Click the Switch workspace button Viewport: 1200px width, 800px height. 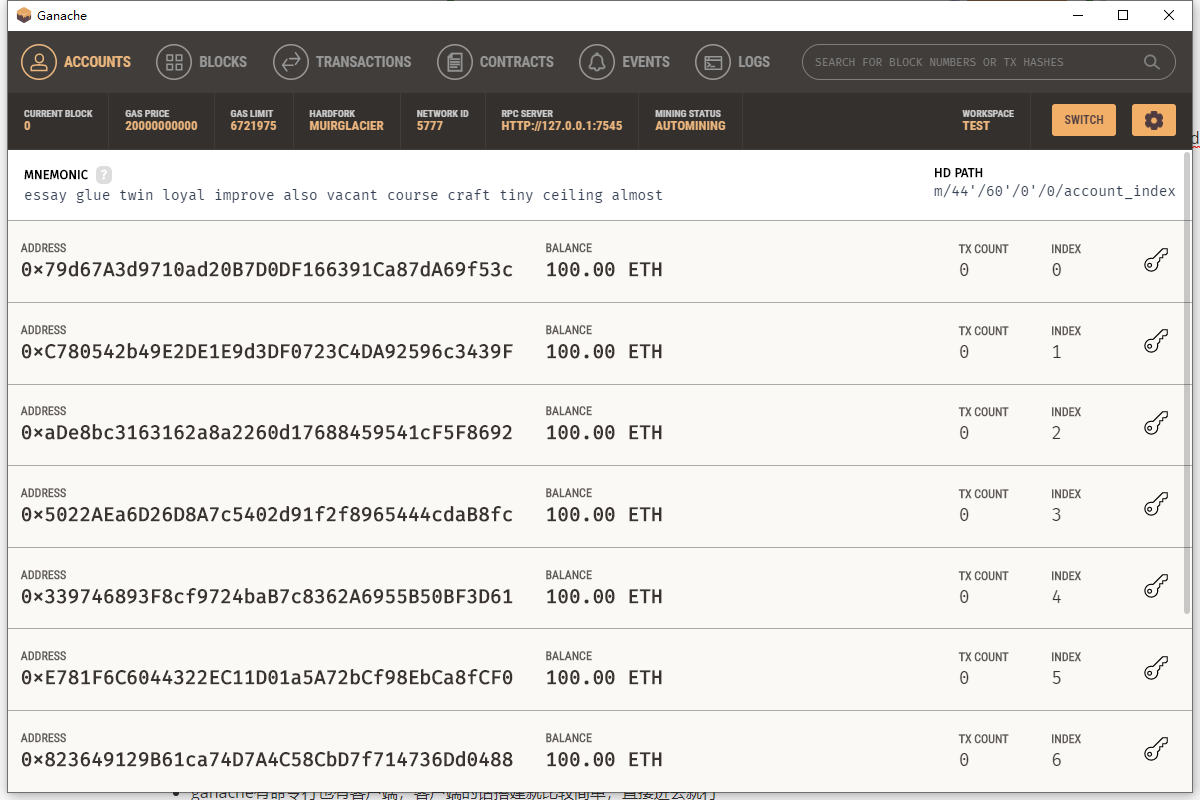[x=1084, y=120]
